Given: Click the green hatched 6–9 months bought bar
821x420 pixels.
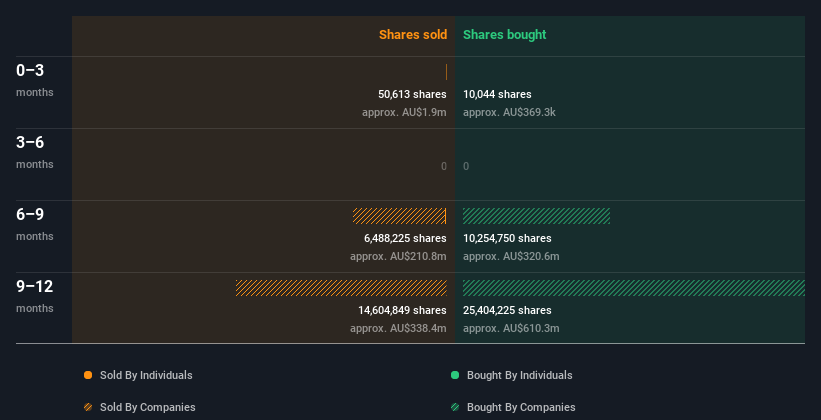Looking at the screenshot, I should [x=536, y=216].
